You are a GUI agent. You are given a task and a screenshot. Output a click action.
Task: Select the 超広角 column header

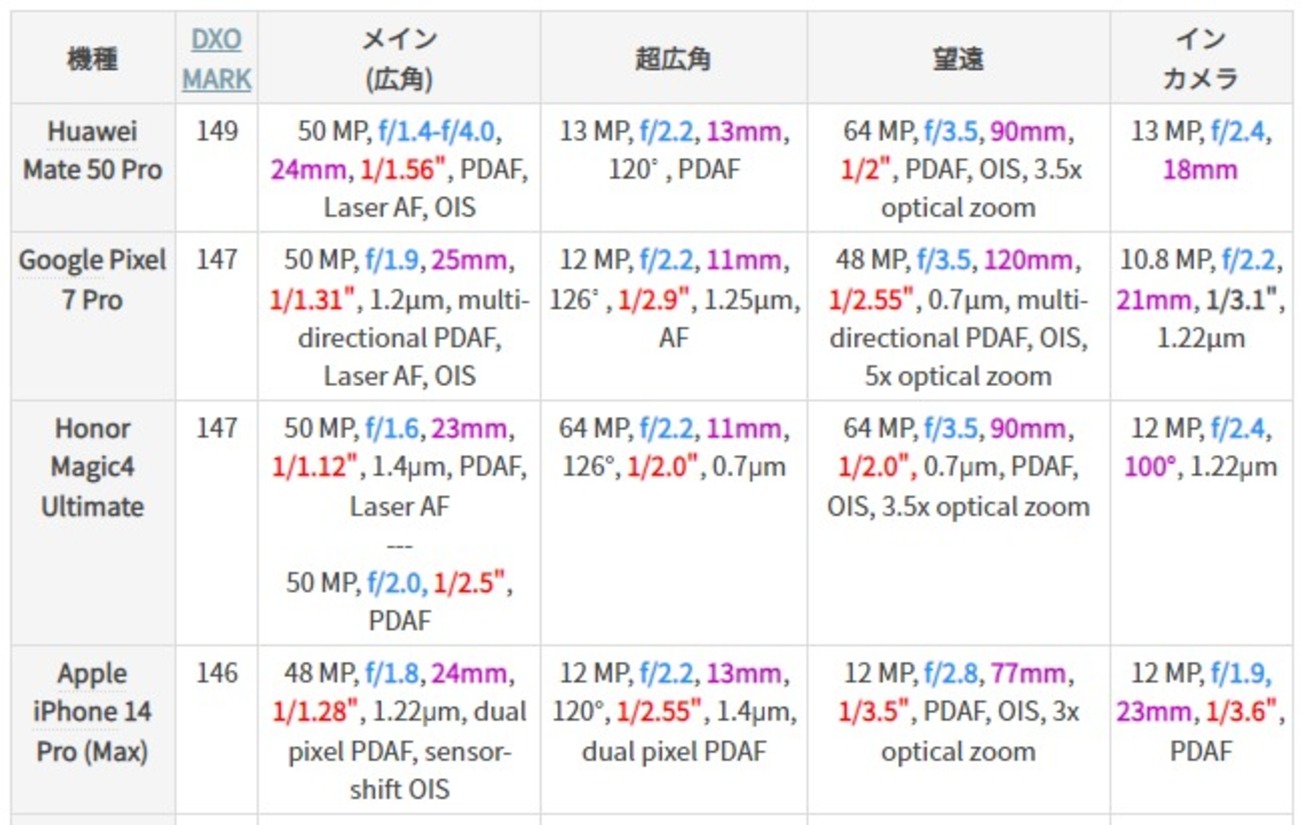(x=673, y=59)
